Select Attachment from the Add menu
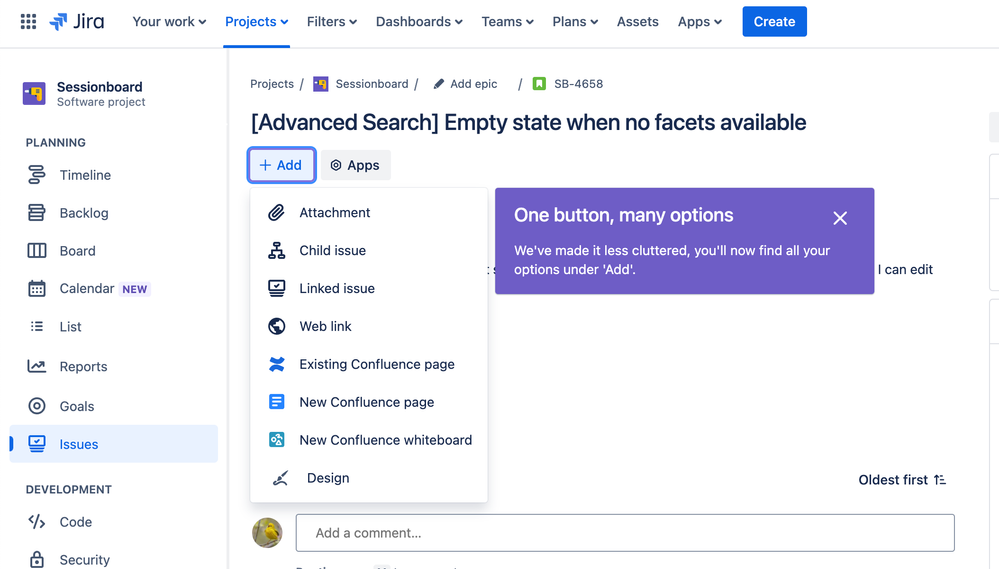This screenshot has height=569, width=999. (x=368, y=212)
